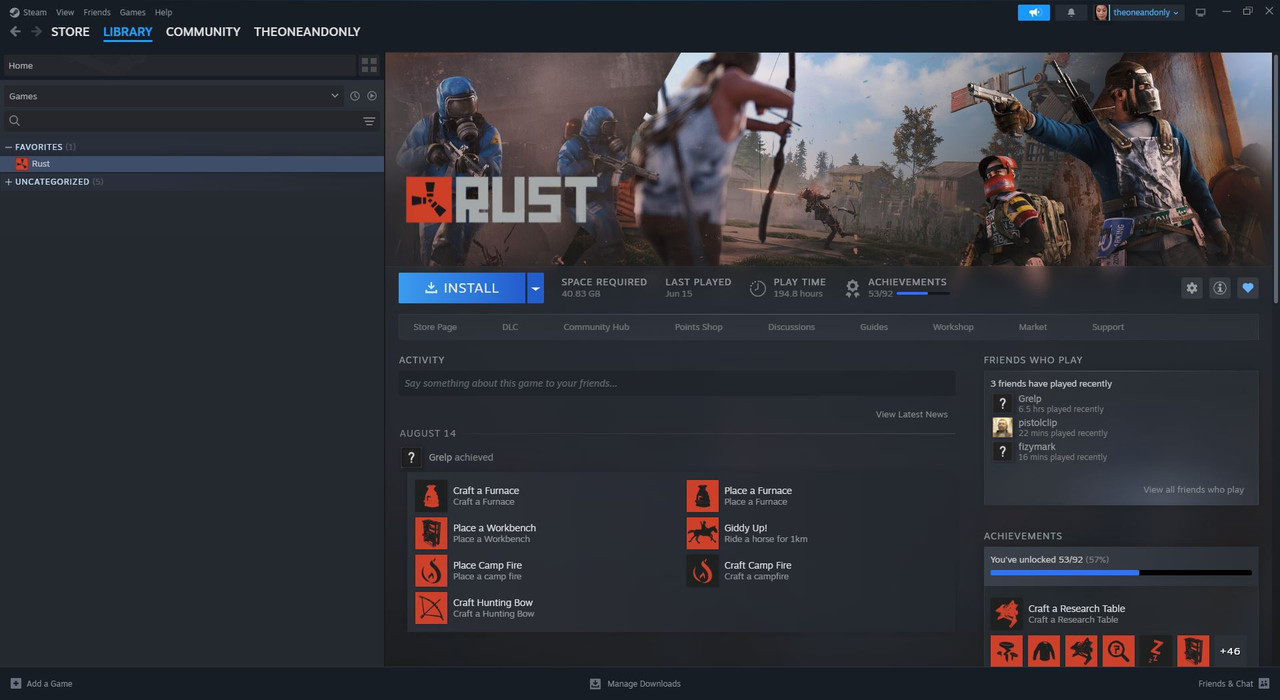The width and height of the screenshot is (1280, 700).
Task: Open the install options dropdown arrow
Action: [x=535, y=288]
